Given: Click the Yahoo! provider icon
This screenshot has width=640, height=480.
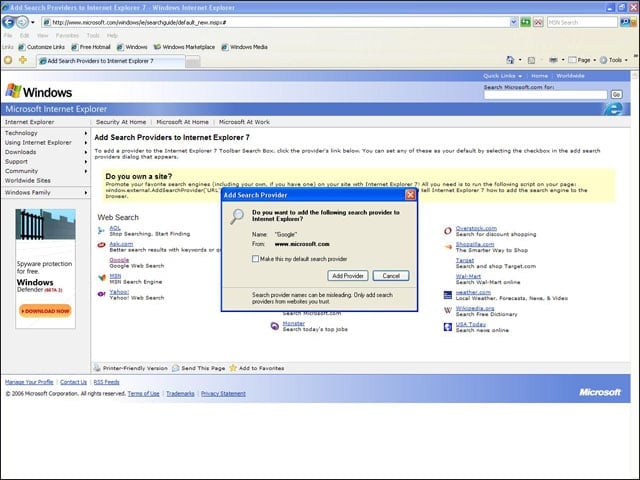Looking at the screenshot, I should [x=101, y=294].
